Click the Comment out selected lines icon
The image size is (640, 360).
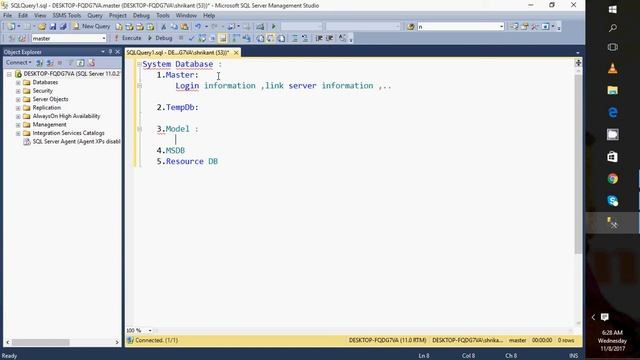[294, 38]
